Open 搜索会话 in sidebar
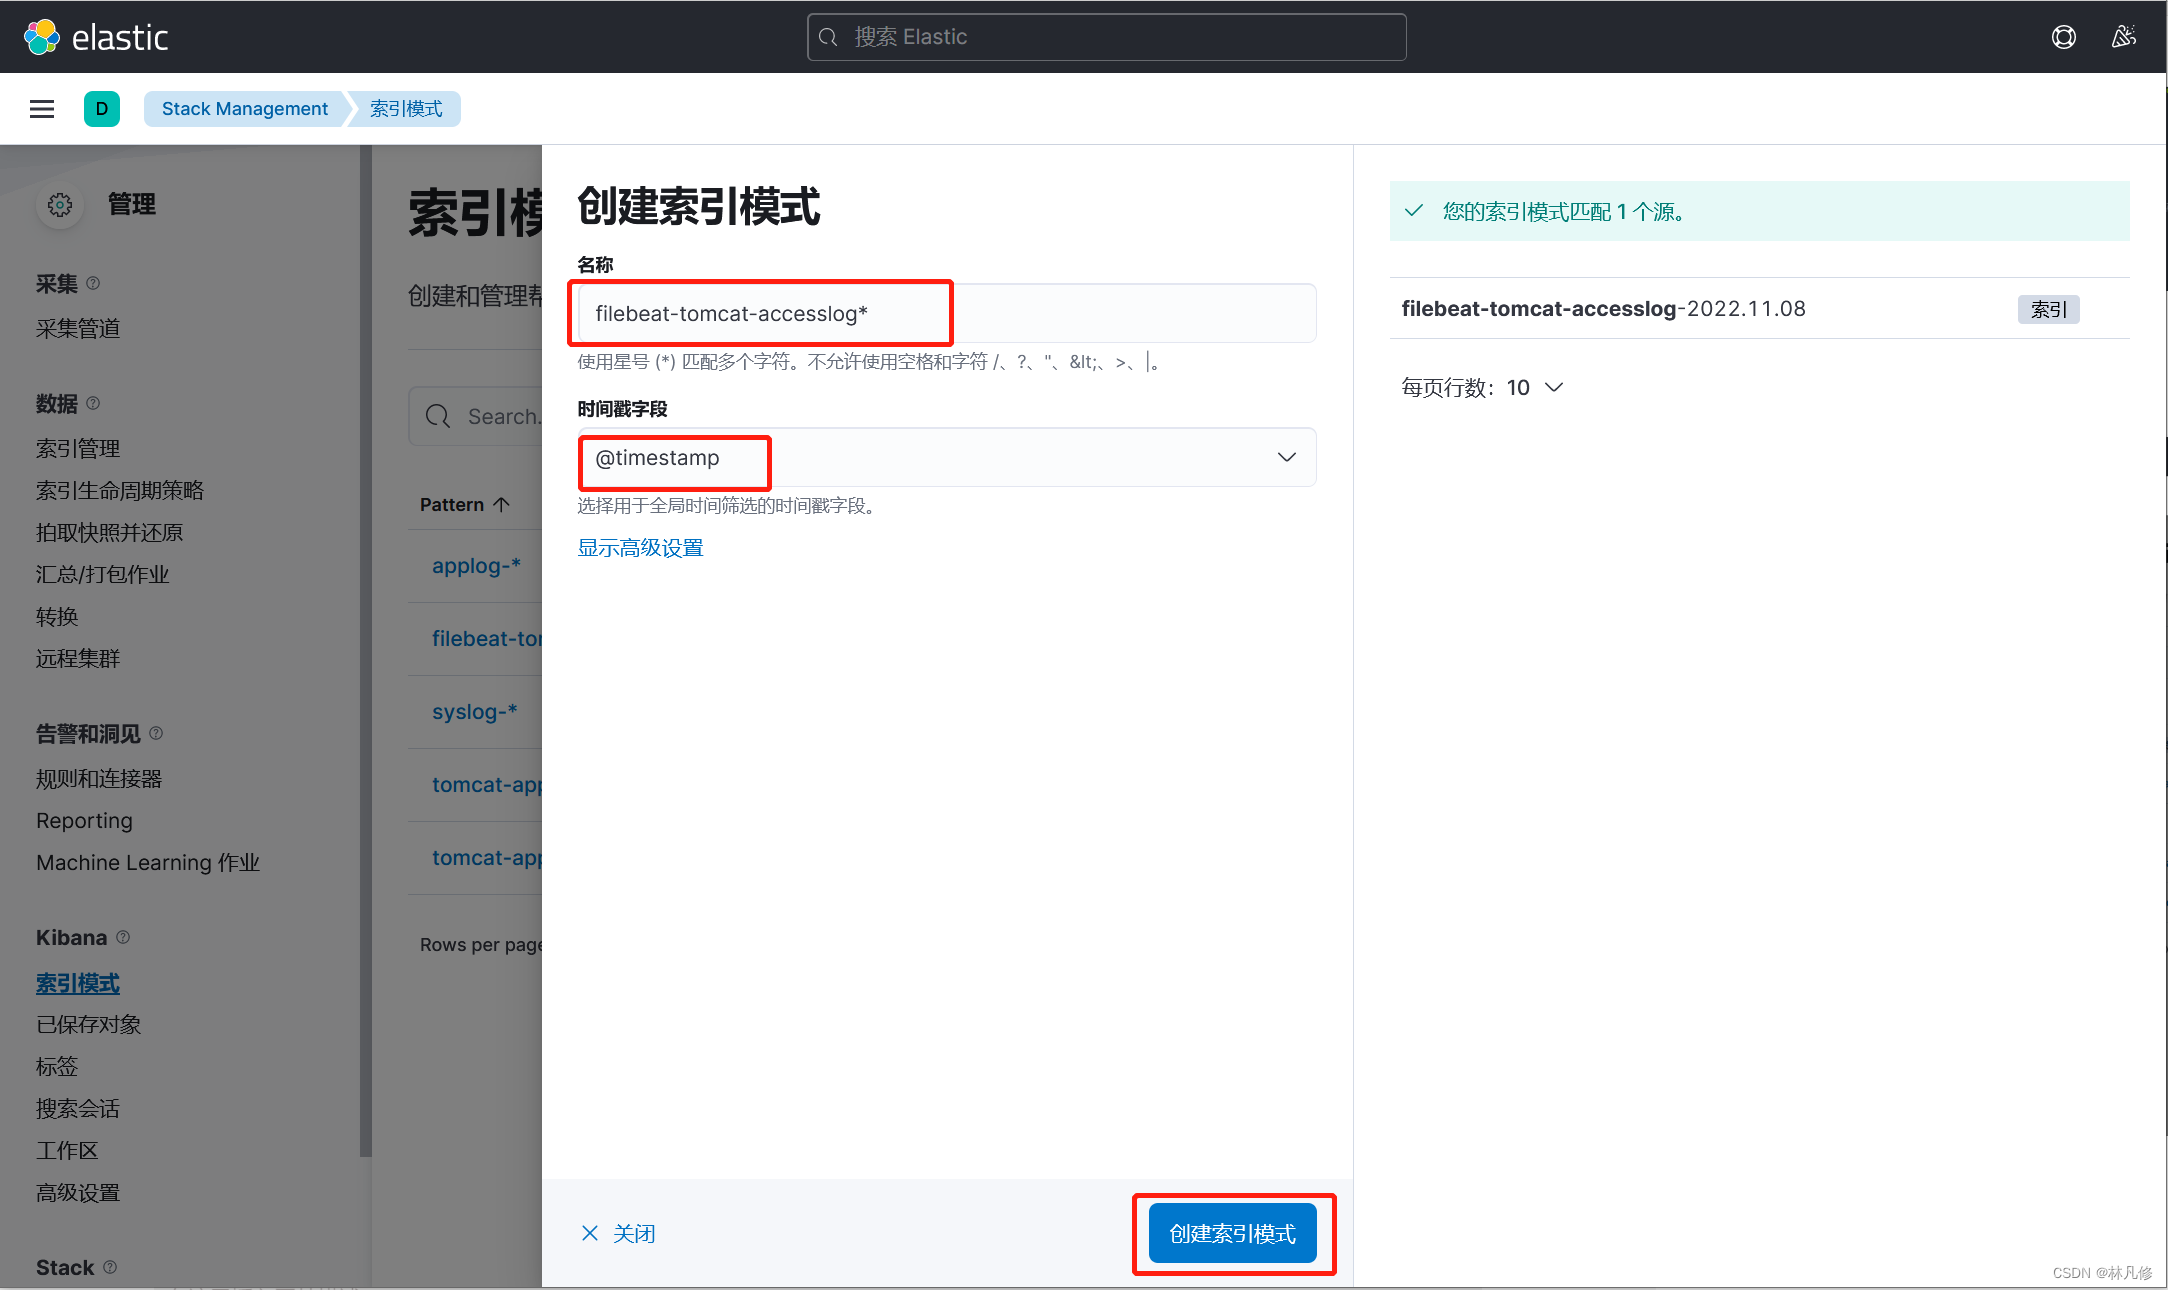The height and width of the screenshot is (1290, 2168). pyautogui.click(x=78, y=1108)
